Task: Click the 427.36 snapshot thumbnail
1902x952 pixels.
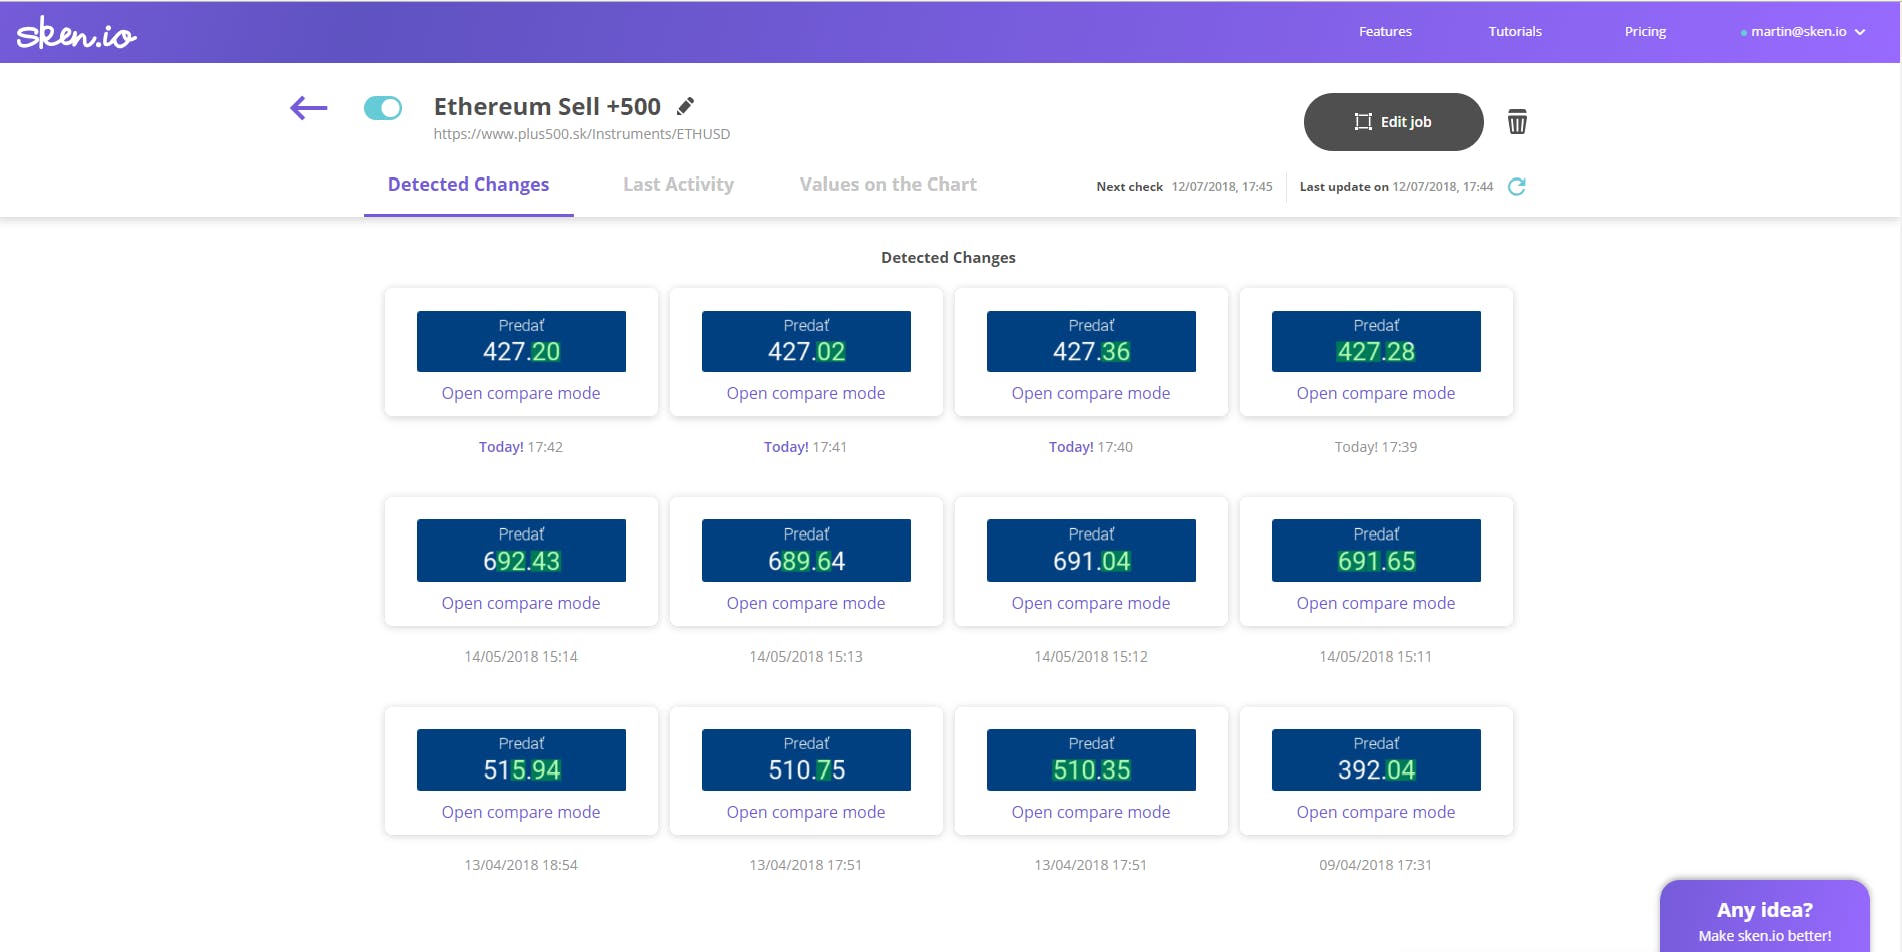Action: (x=1091, y=341)
